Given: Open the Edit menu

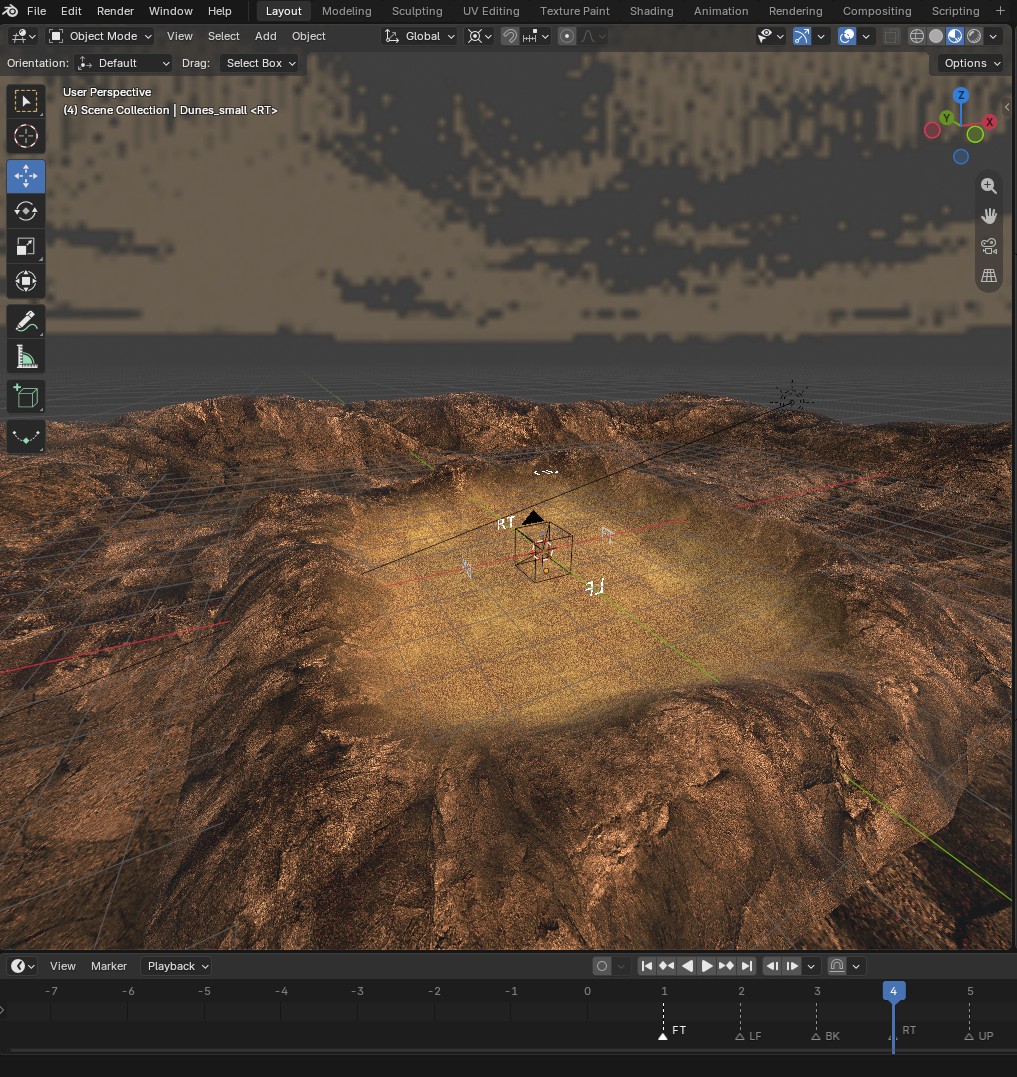Looking at the screenshot, I should tap(71, 11).
